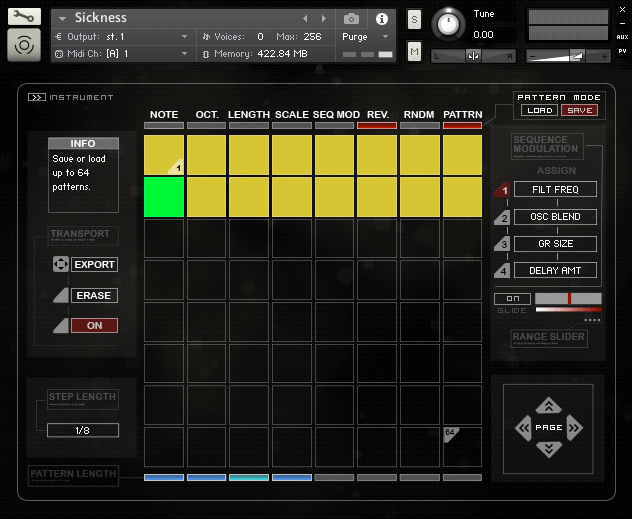Image resolution: width=632 pixels, height=519 pixels.
Task: Select the NOTE column tab
Action: point(164,115)
